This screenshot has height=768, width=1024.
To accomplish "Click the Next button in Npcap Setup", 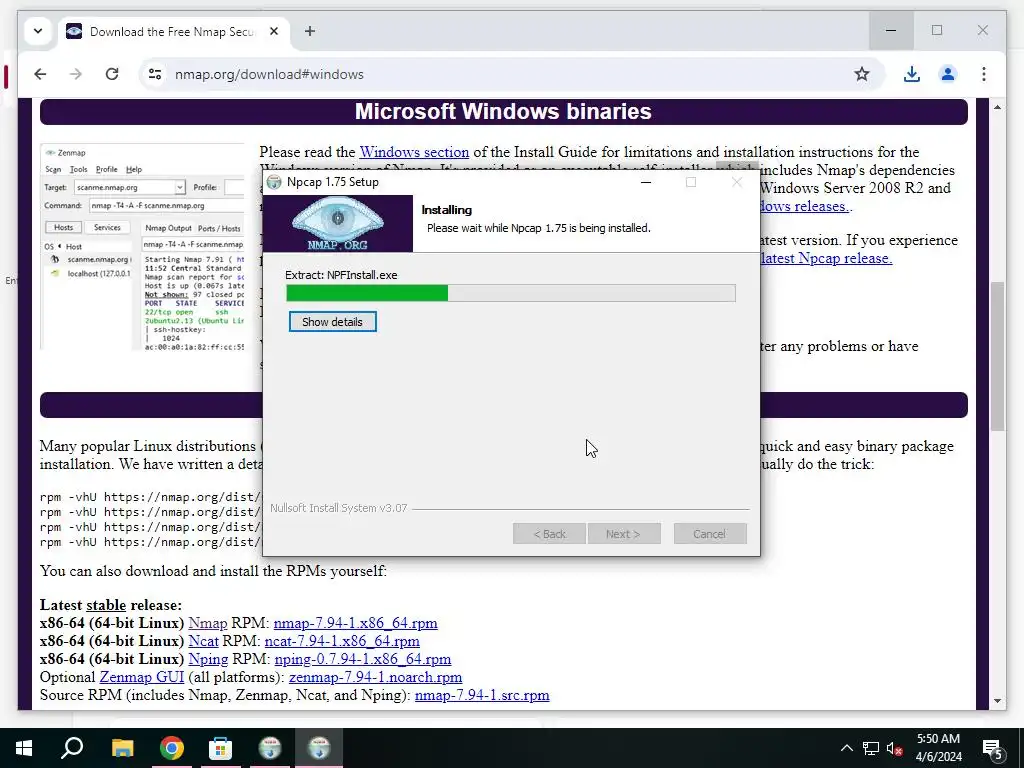I will pos(624,534).
